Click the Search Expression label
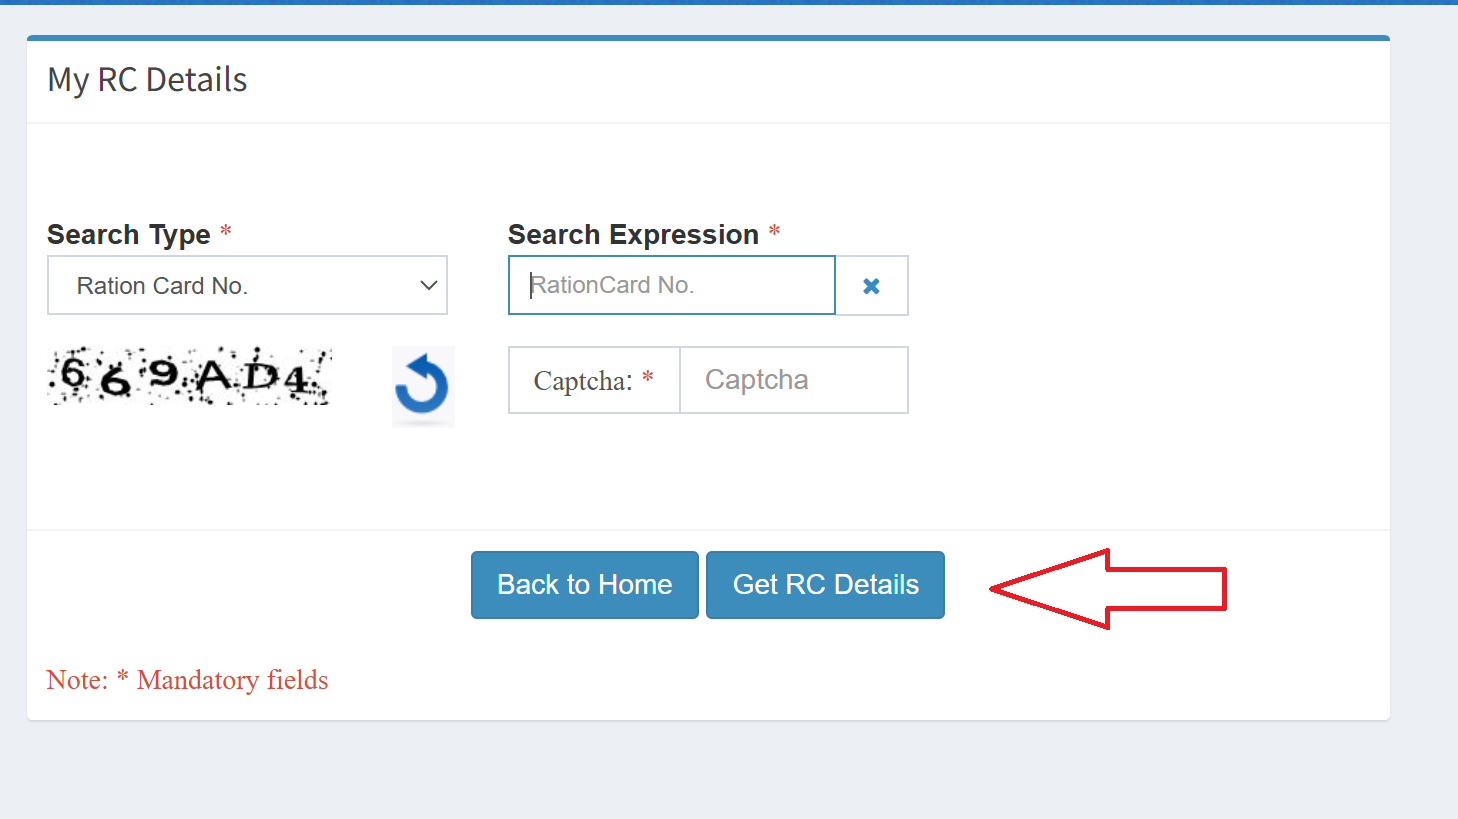This screenshot has width=1458, height=819. 633,235
